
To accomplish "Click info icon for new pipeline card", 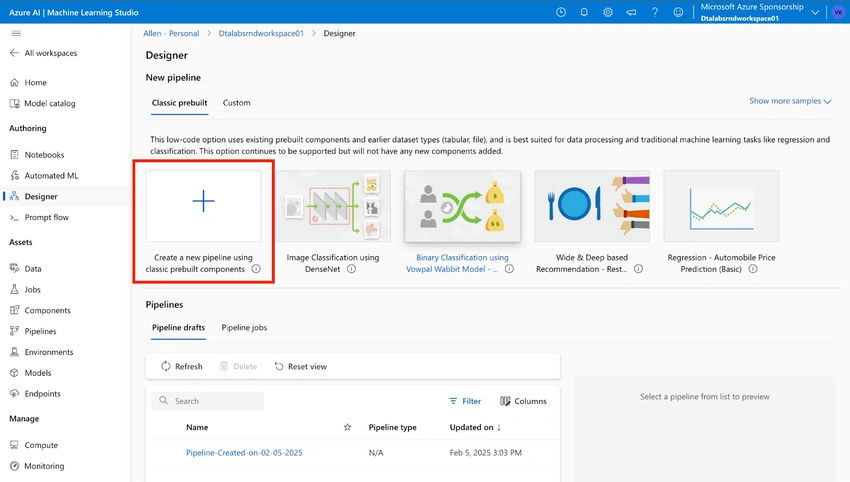I will click(x=256, y=269).
